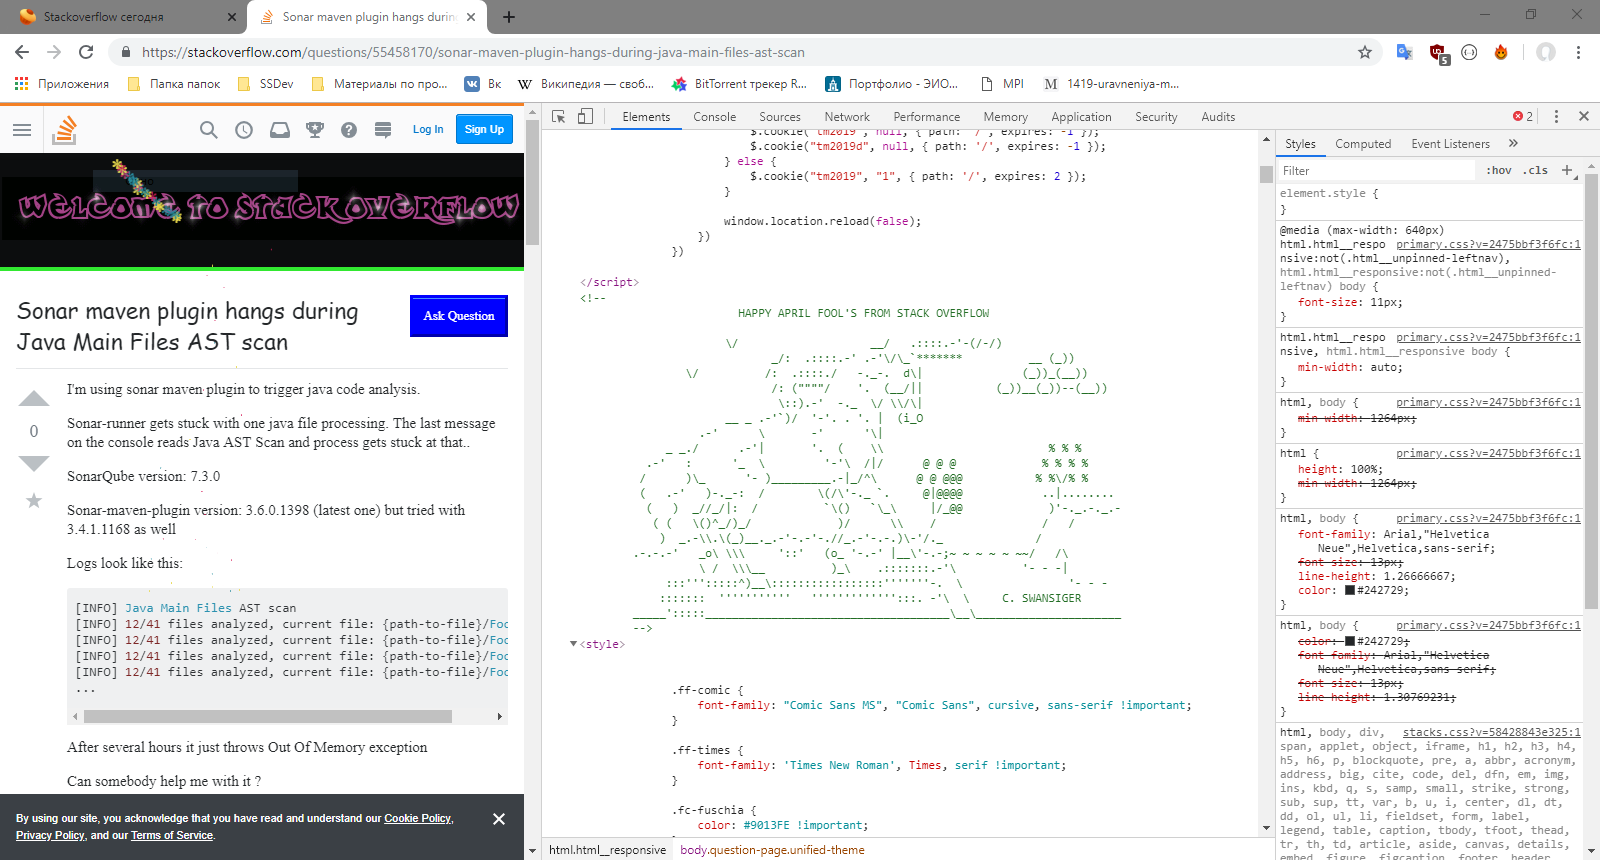The height and width of the screenshot is (860, 1600).
Task: Open a new browser tab with plus
Action: pos(509,17)
